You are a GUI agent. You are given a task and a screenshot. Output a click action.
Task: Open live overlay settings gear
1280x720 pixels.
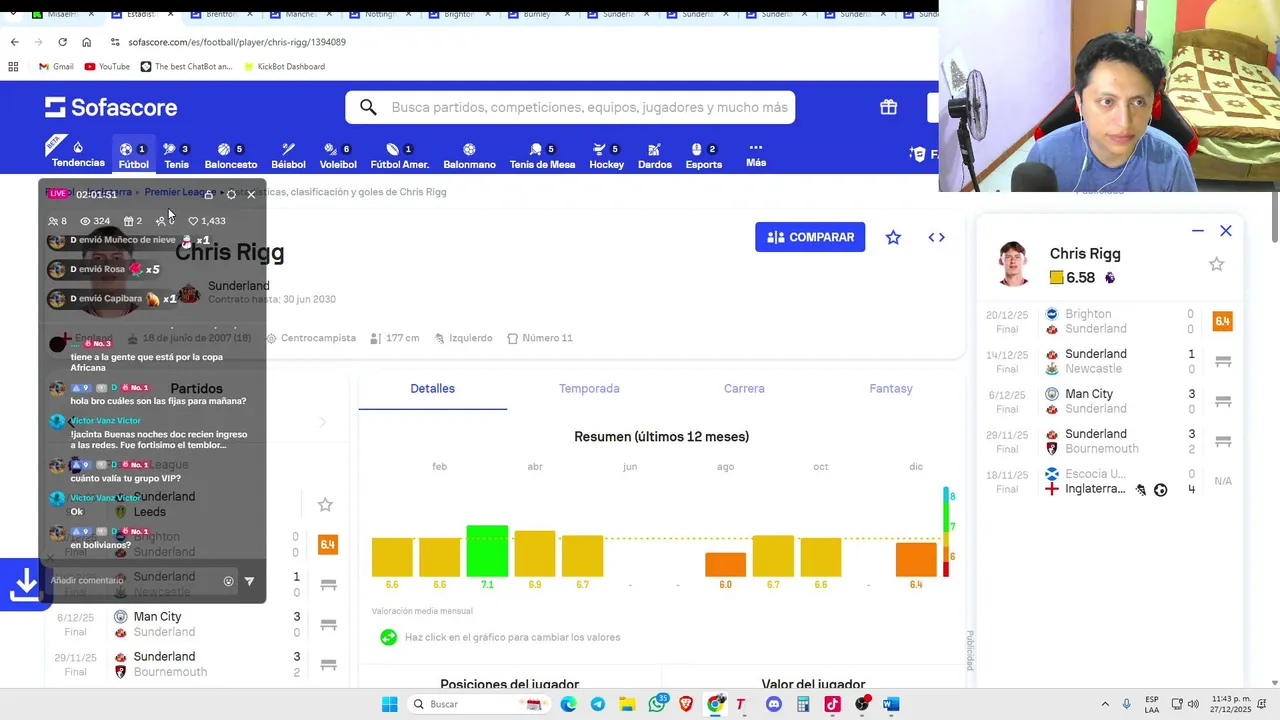coord(231,194)
